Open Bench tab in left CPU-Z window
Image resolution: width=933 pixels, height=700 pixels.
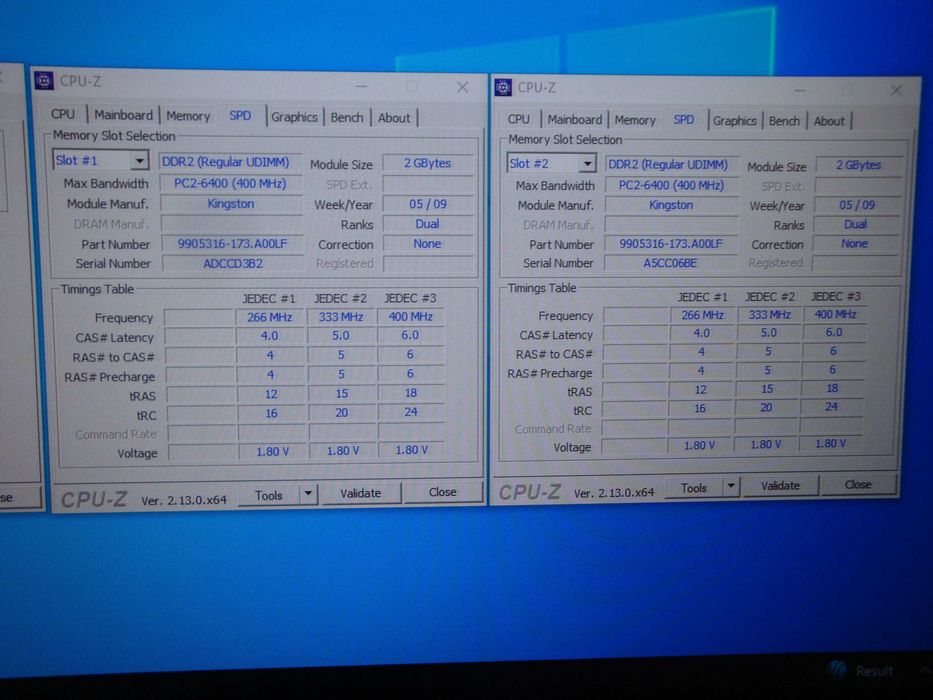pos(347,118)
